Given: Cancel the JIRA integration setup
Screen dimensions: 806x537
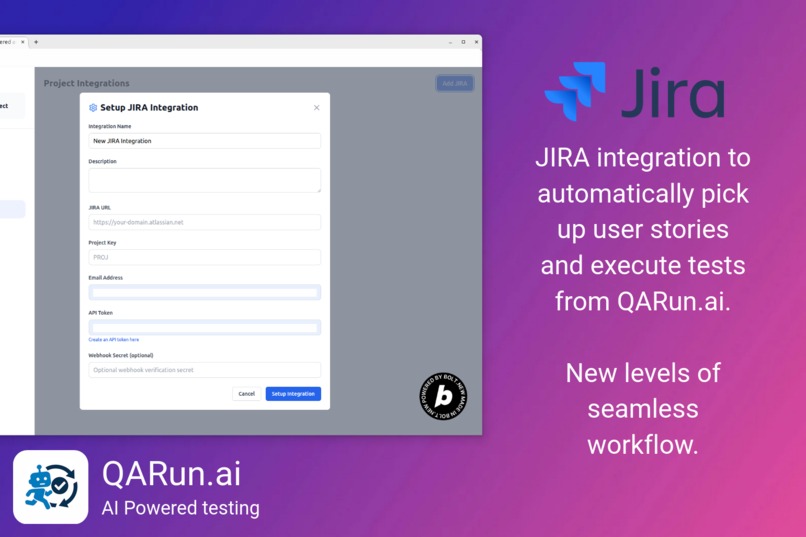Looking at the screenshot, I should (247, 394).
